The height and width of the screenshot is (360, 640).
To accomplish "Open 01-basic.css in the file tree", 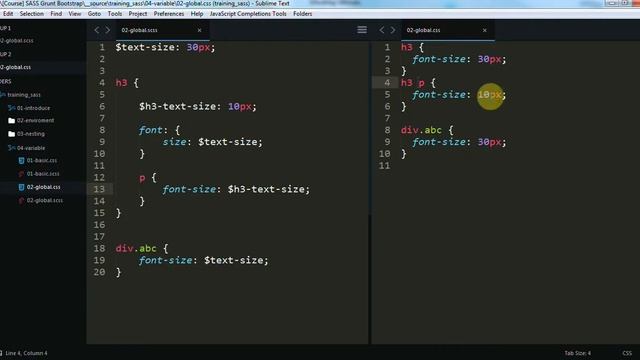I will click(42, 160).
